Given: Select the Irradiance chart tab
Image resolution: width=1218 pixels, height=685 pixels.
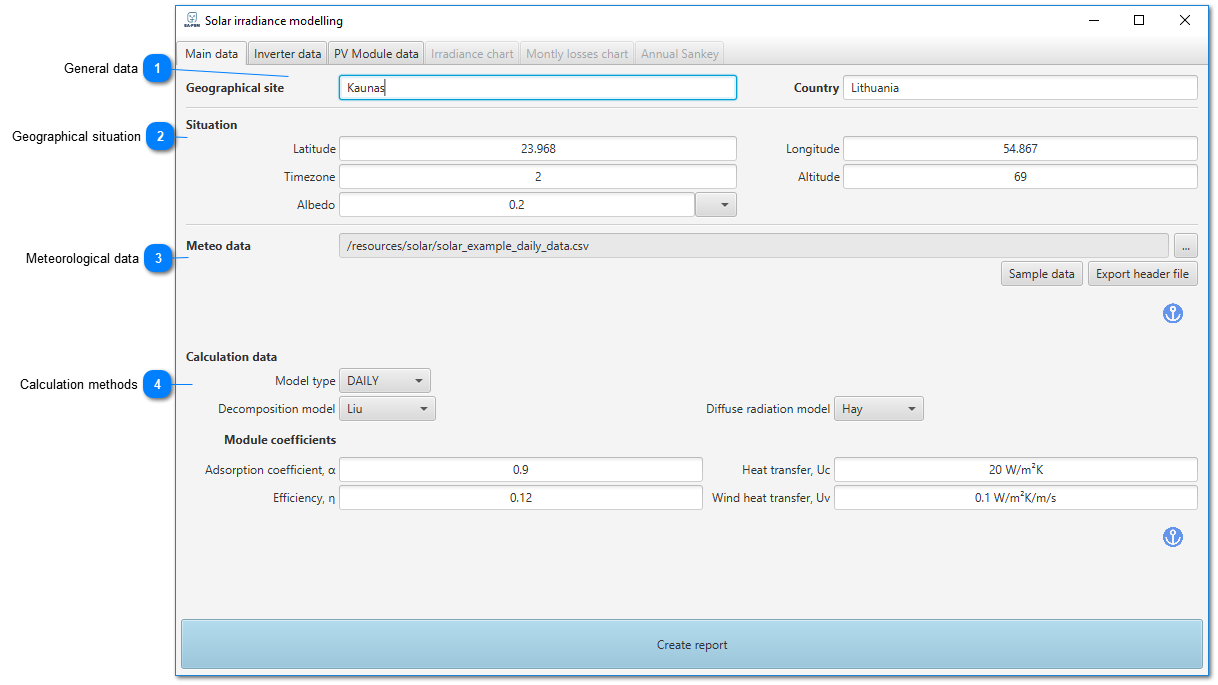Looking at the screenshot, I should 473,54.
